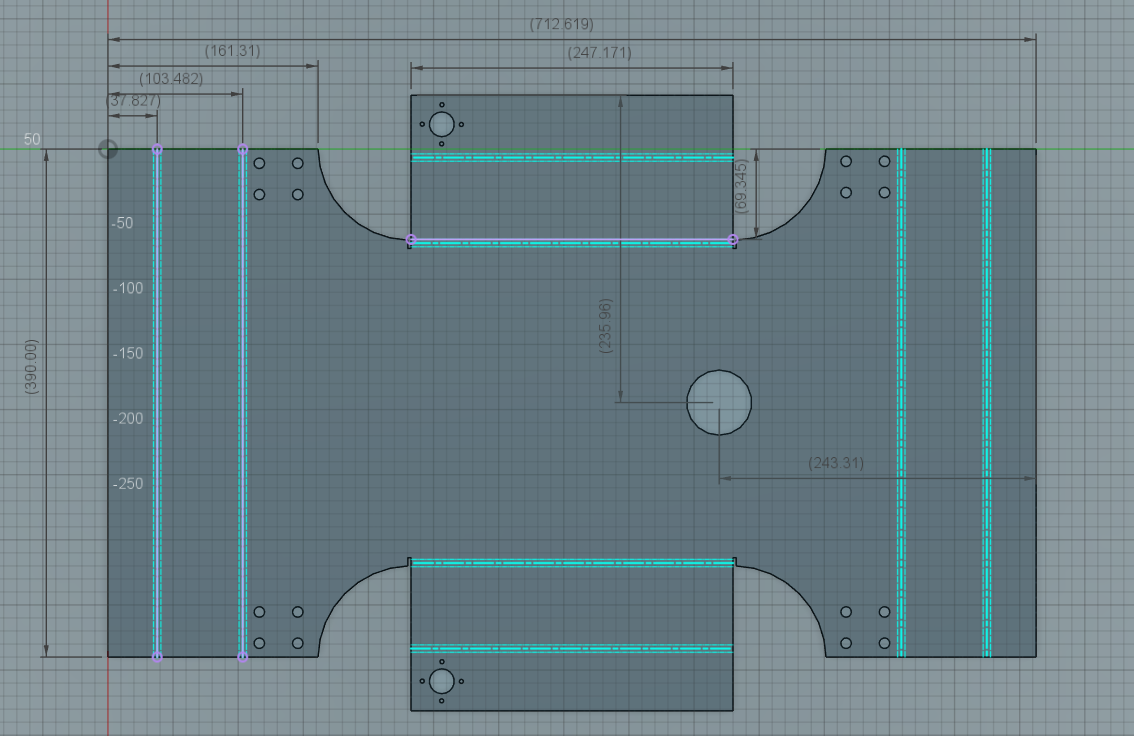Click left endpoint of highlighted horizontal line
This screenshot has height=736, width=1134.
point(411,240)
